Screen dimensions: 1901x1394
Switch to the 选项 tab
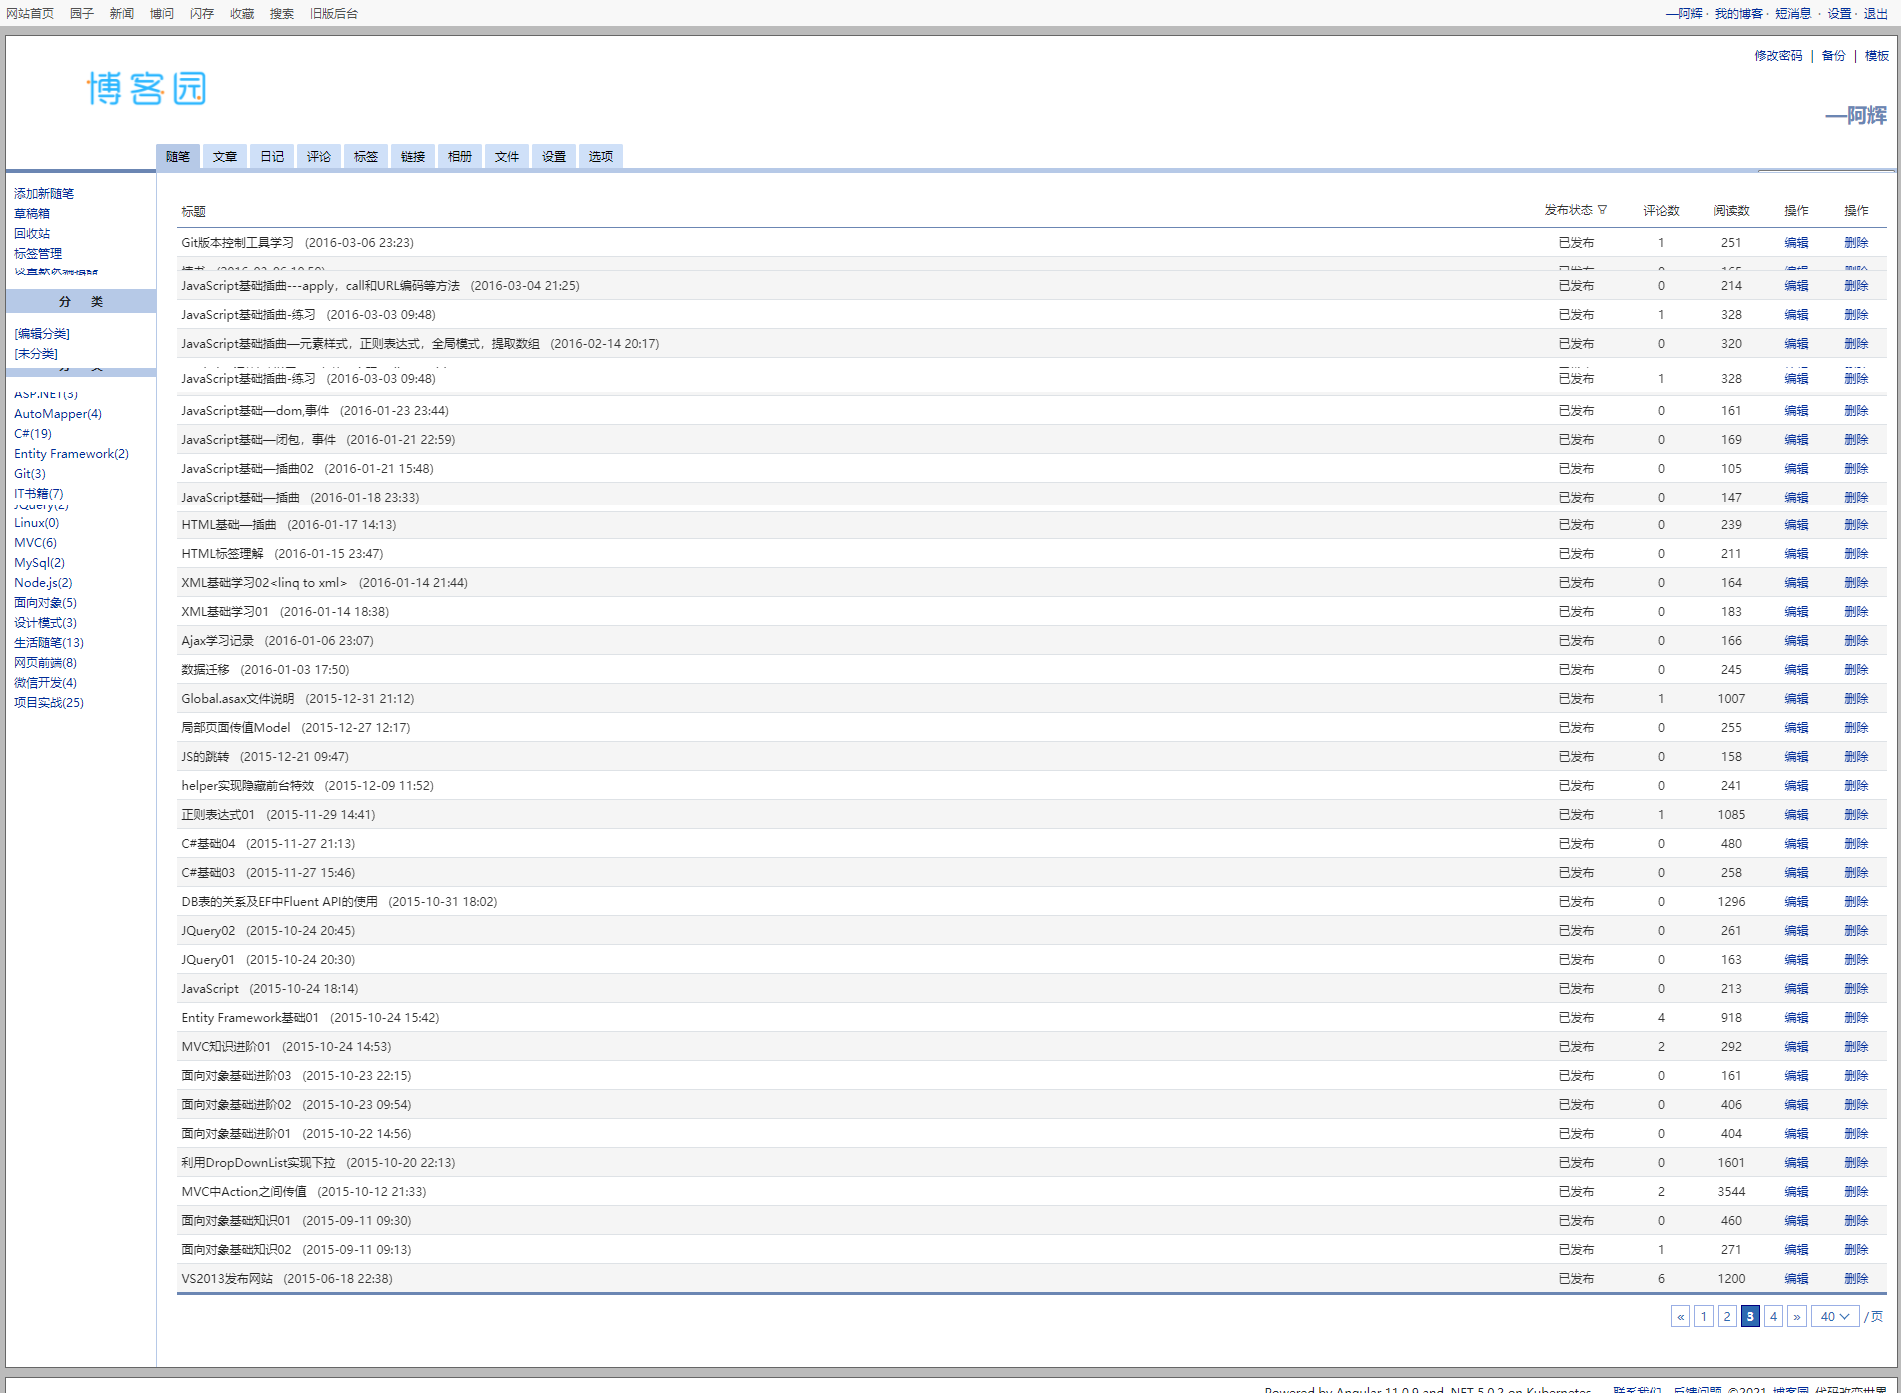[601, 156]
